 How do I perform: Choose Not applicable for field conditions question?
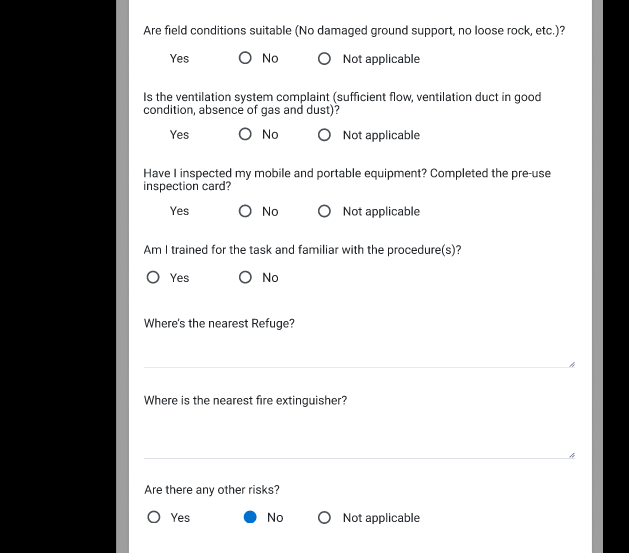(324, 59)
